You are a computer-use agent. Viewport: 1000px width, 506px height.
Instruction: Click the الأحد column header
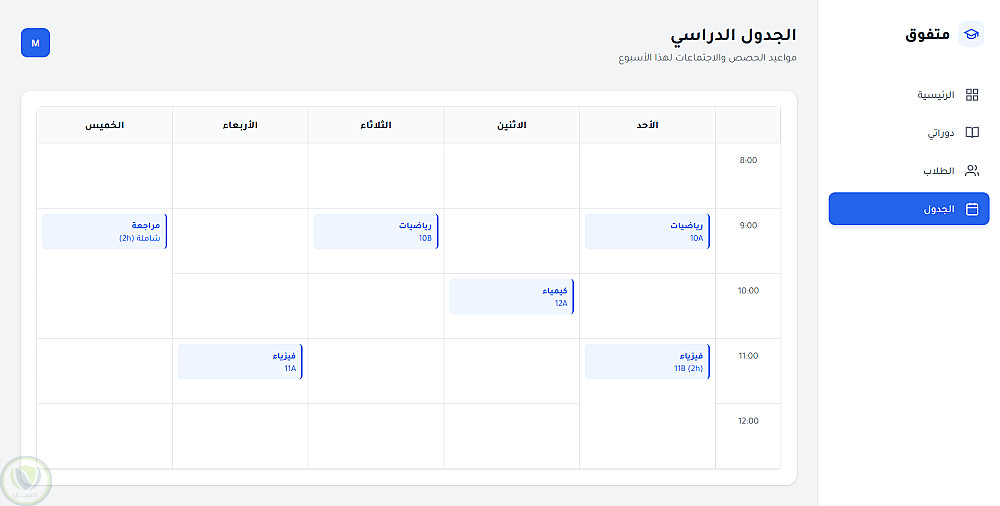(x=647, y=125)
